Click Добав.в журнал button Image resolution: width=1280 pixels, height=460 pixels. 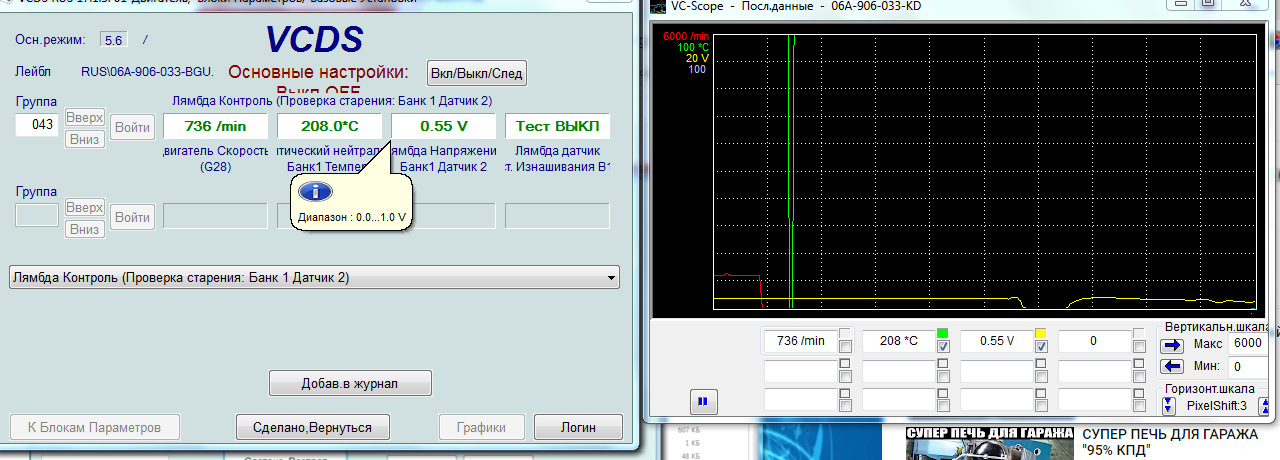[x=350, y=383]
